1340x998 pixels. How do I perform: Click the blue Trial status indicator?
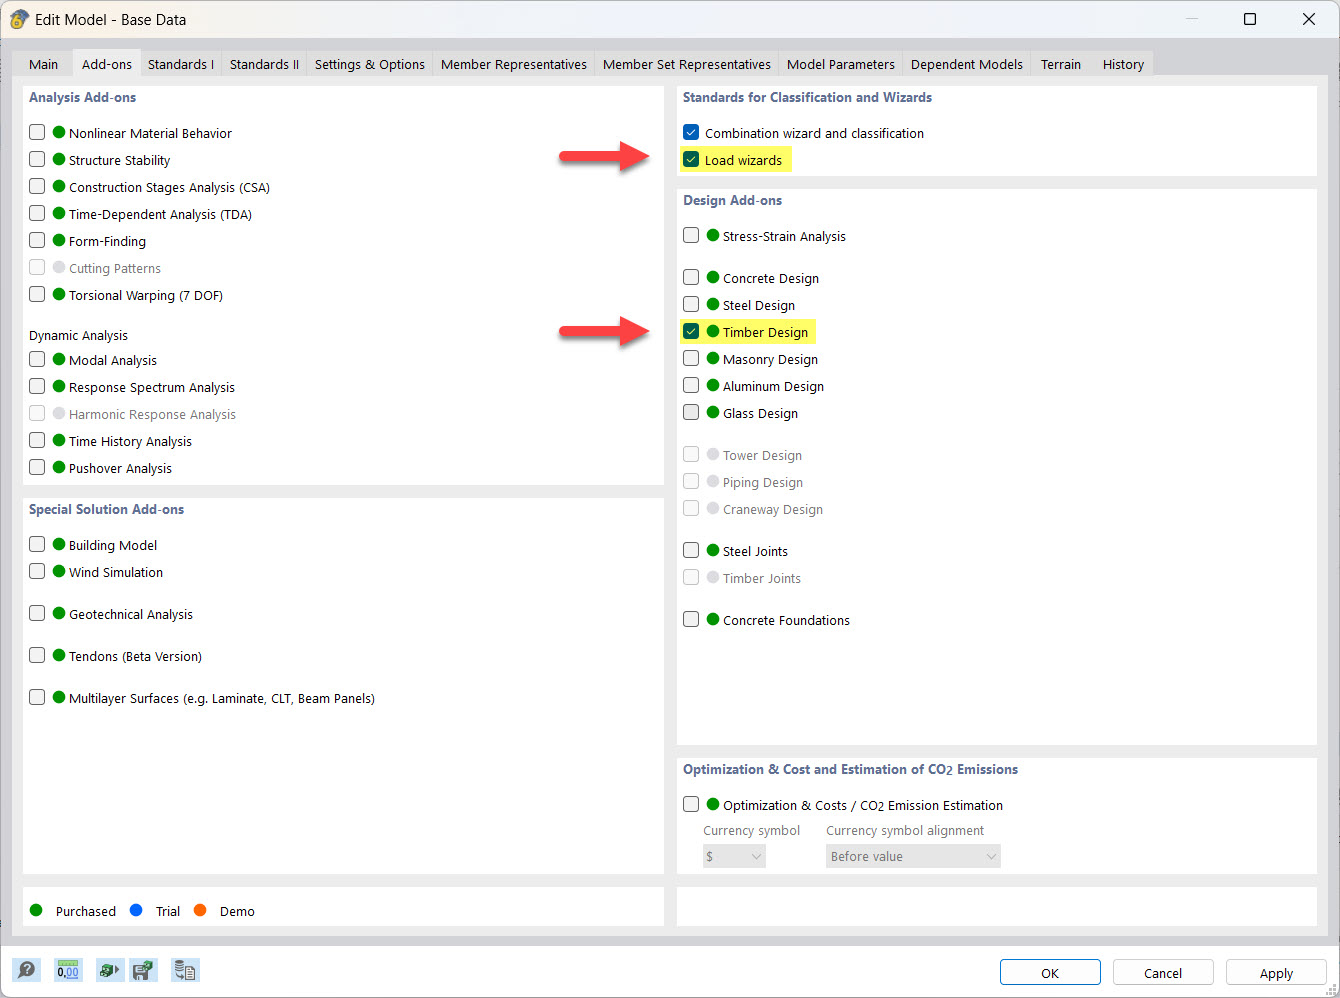pyautogui.click(x=136, y=910)
